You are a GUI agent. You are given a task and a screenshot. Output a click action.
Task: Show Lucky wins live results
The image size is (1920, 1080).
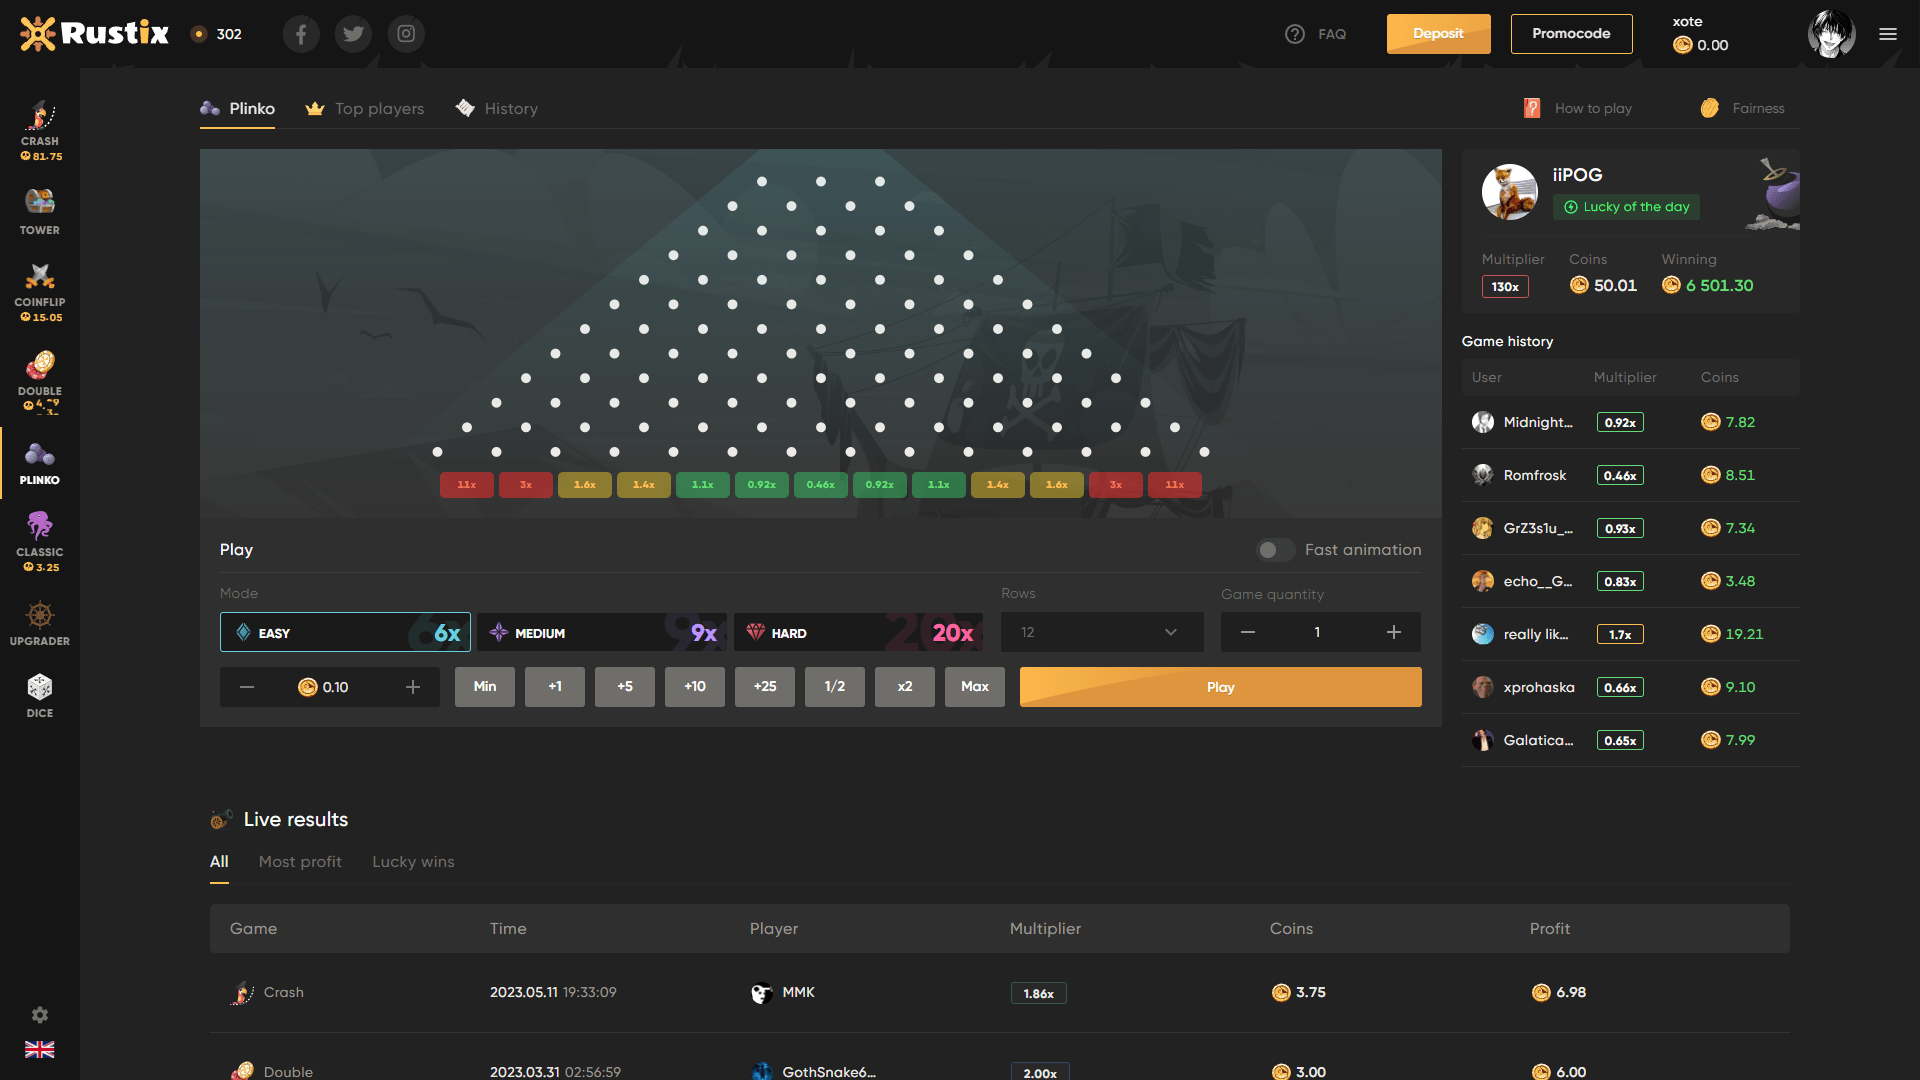coord(413,862)
